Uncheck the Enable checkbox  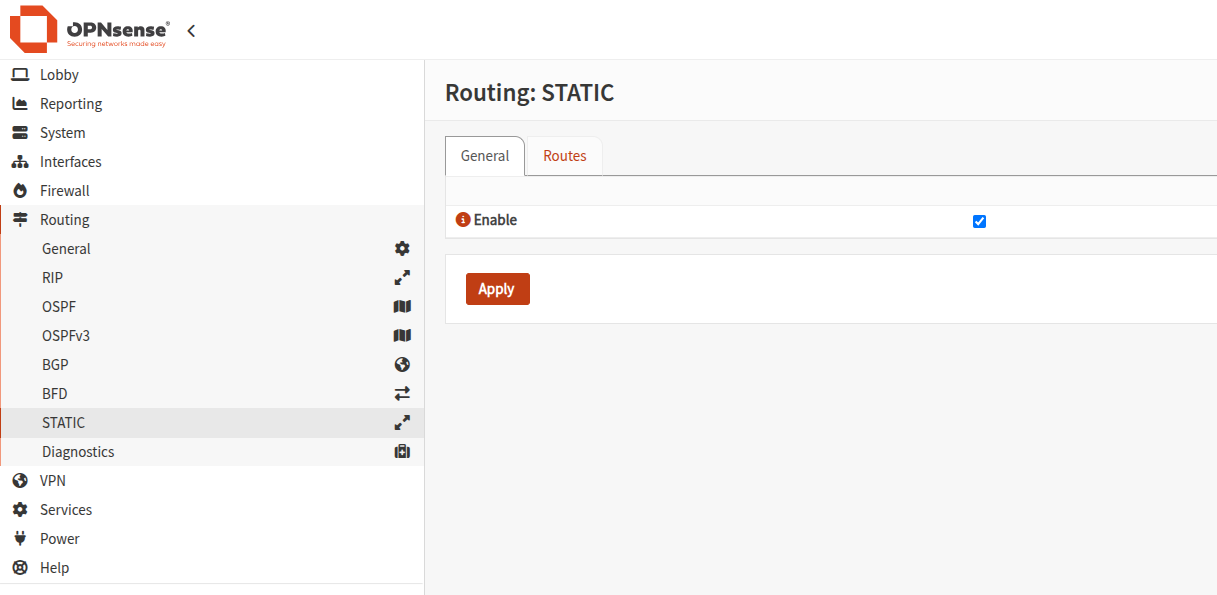979,222
